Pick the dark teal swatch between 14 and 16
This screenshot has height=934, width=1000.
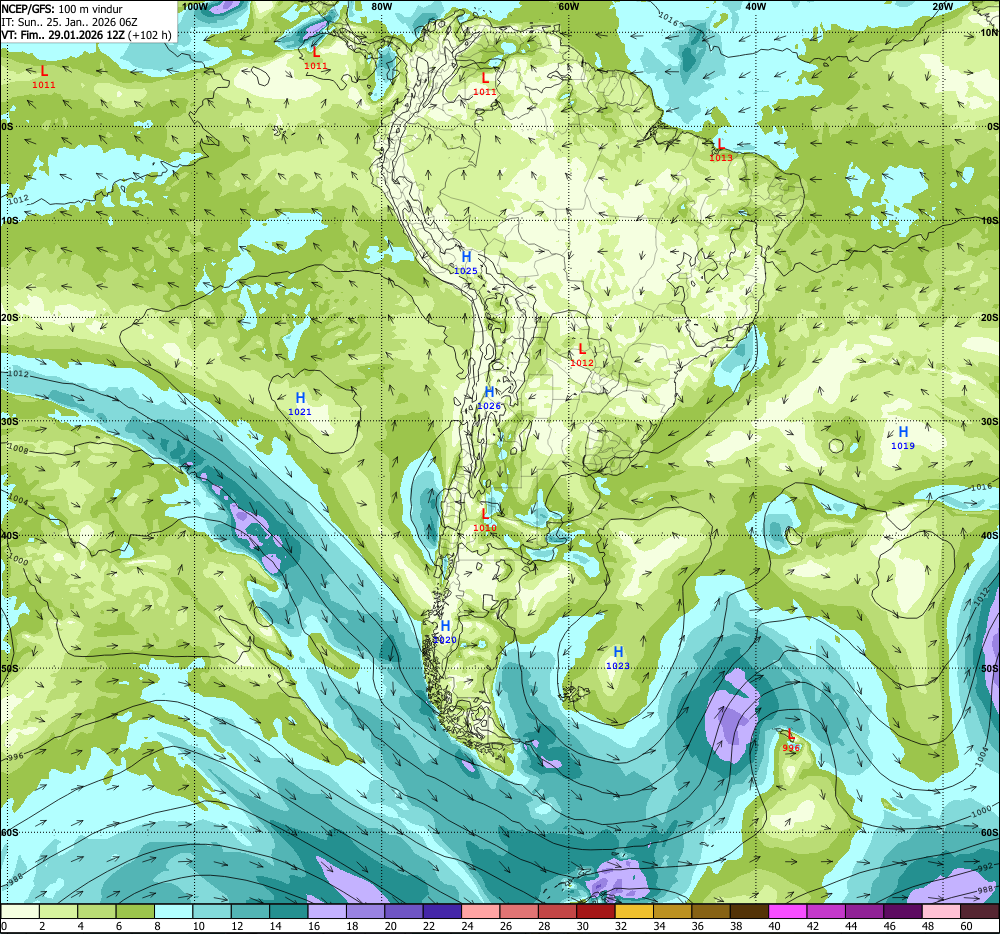click(289, 912)
